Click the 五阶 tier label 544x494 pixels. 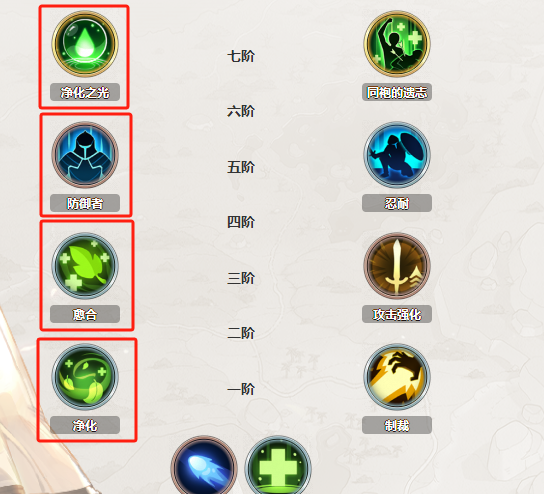241,167
